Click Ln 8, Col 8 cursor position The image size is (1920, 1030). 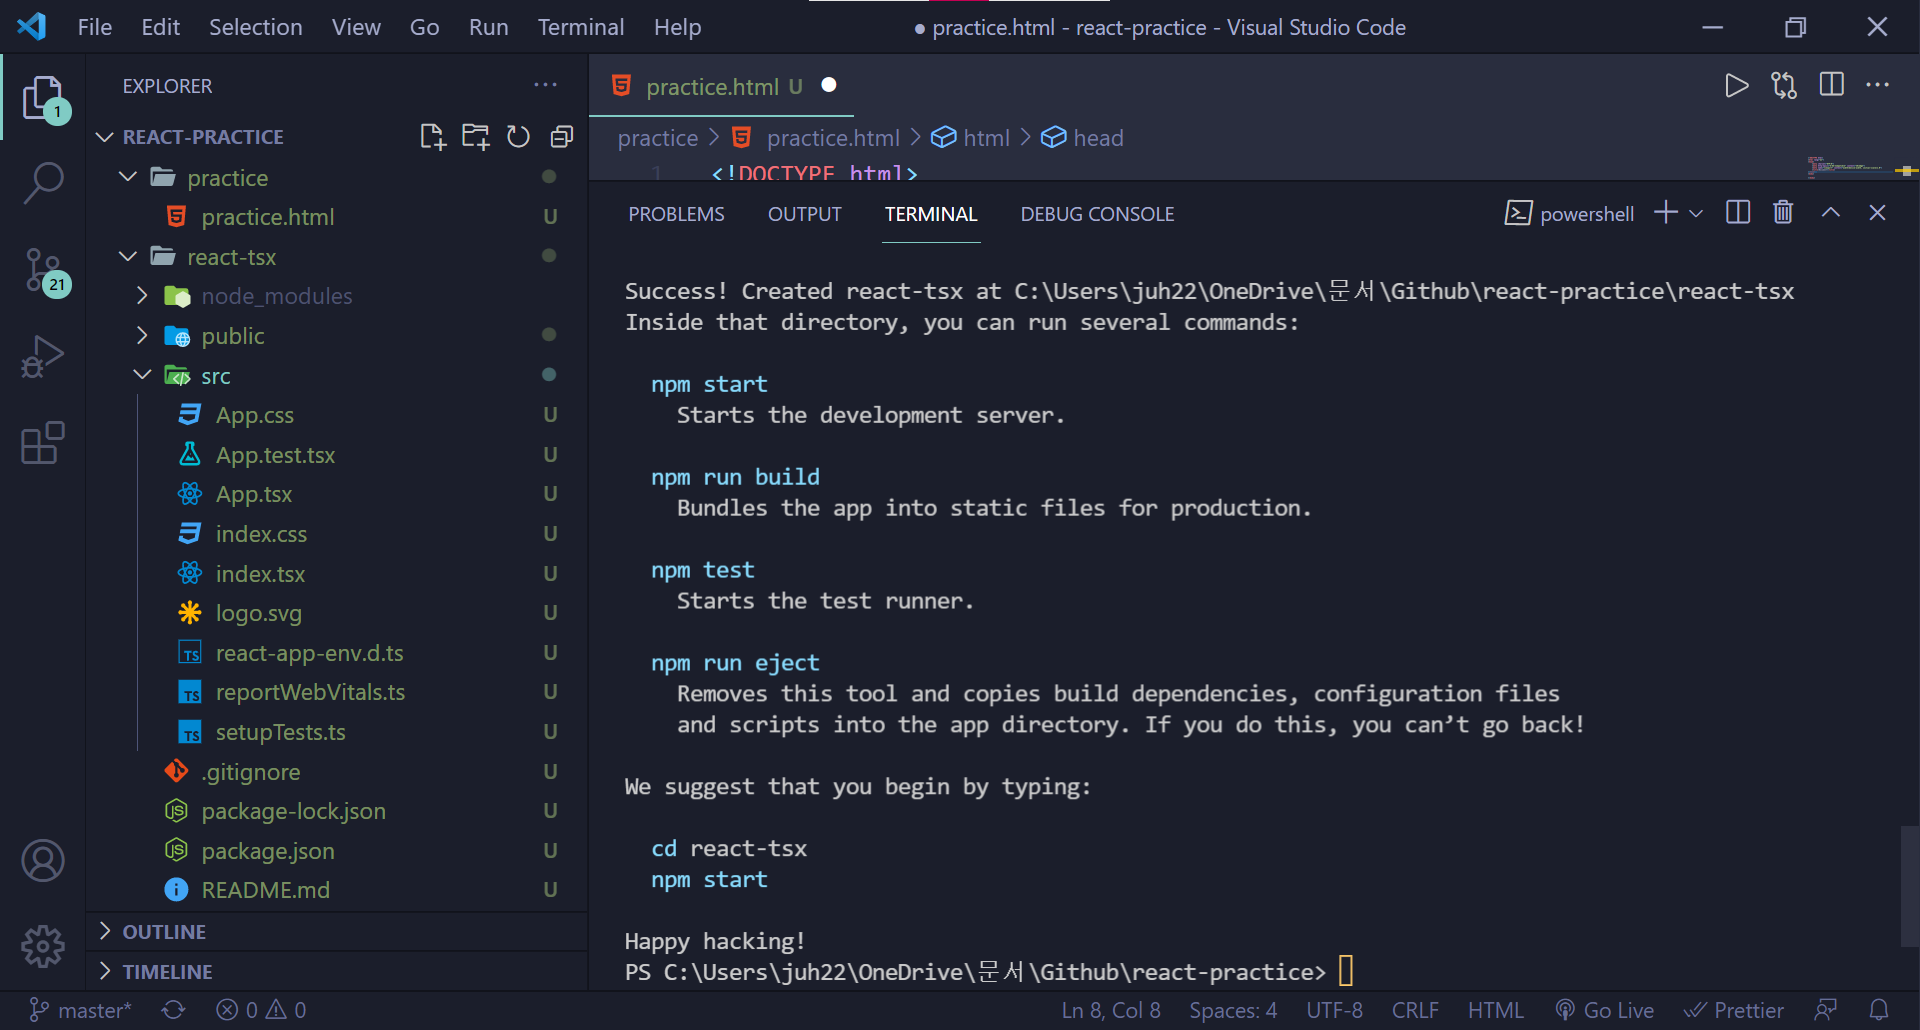[1111, 1010]
